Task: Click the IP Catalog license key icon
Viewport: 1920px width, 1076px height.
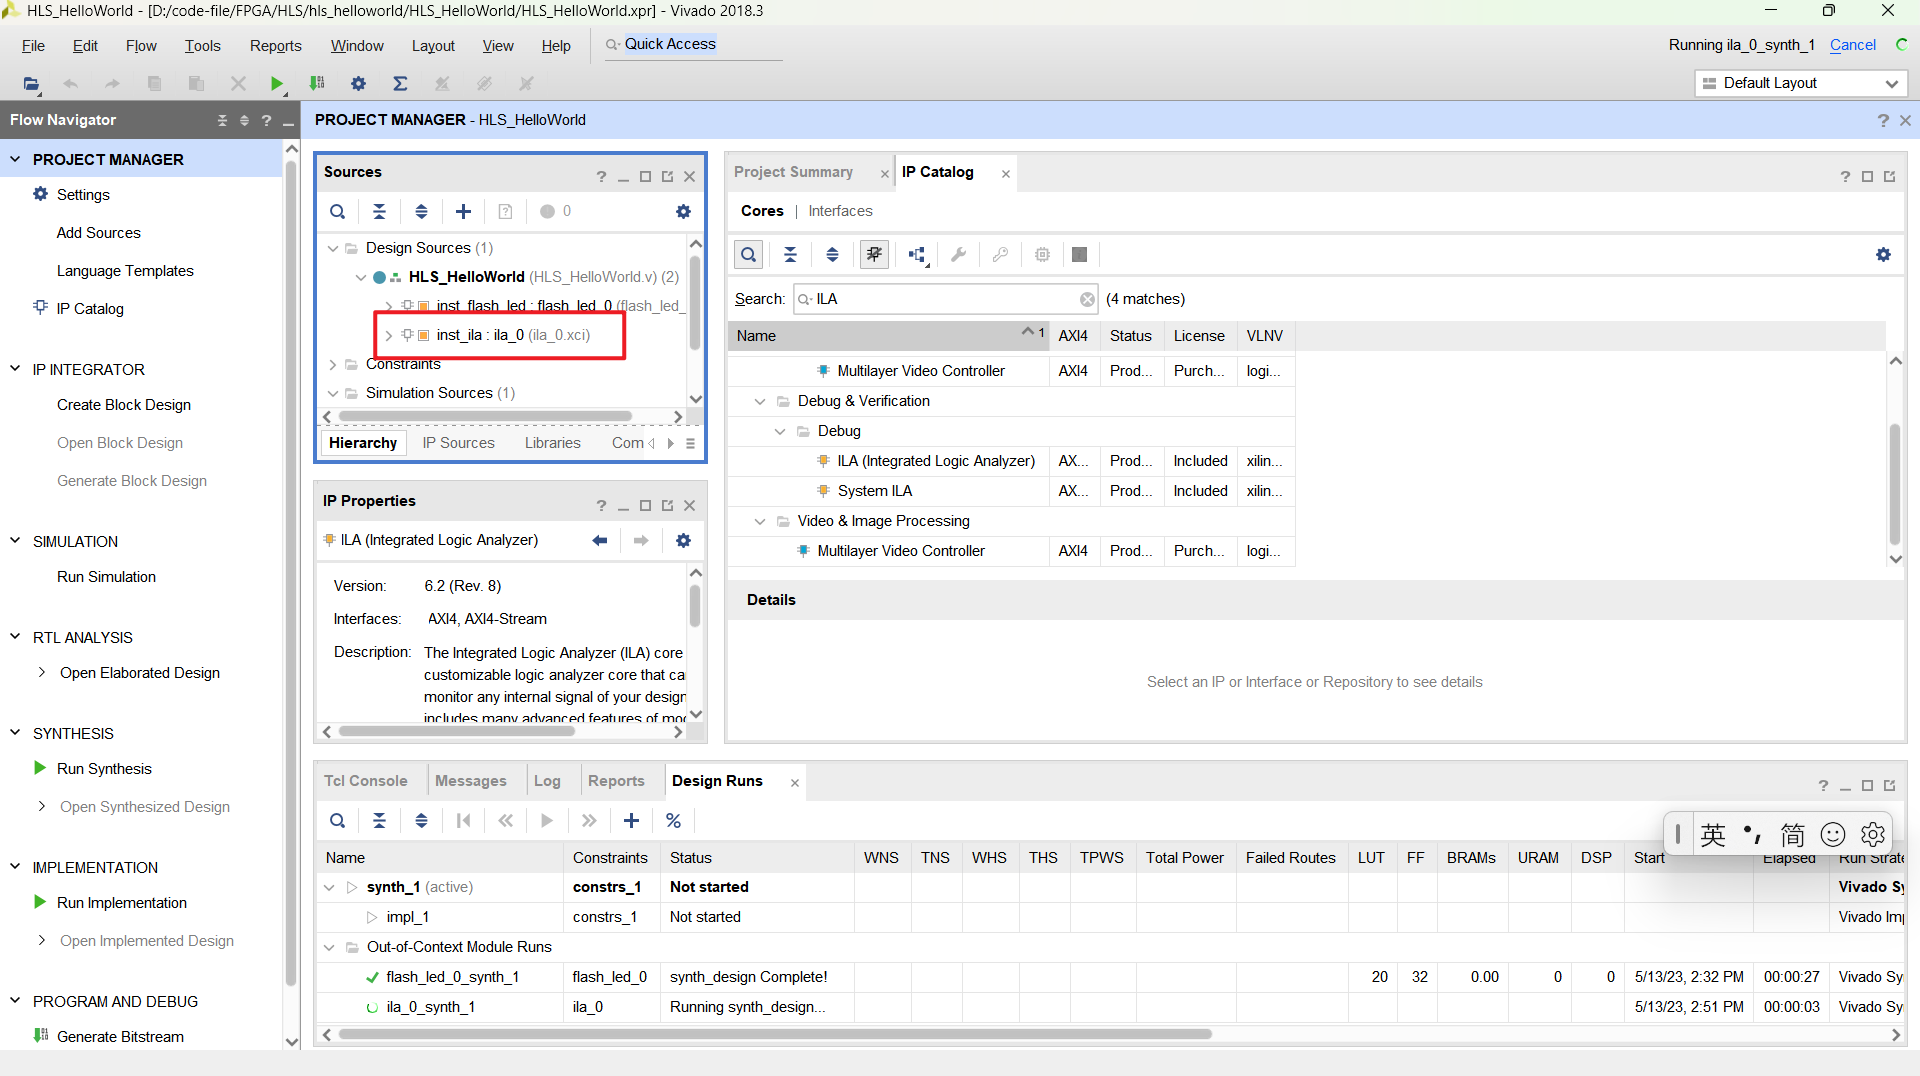Action: [1000, 255]
